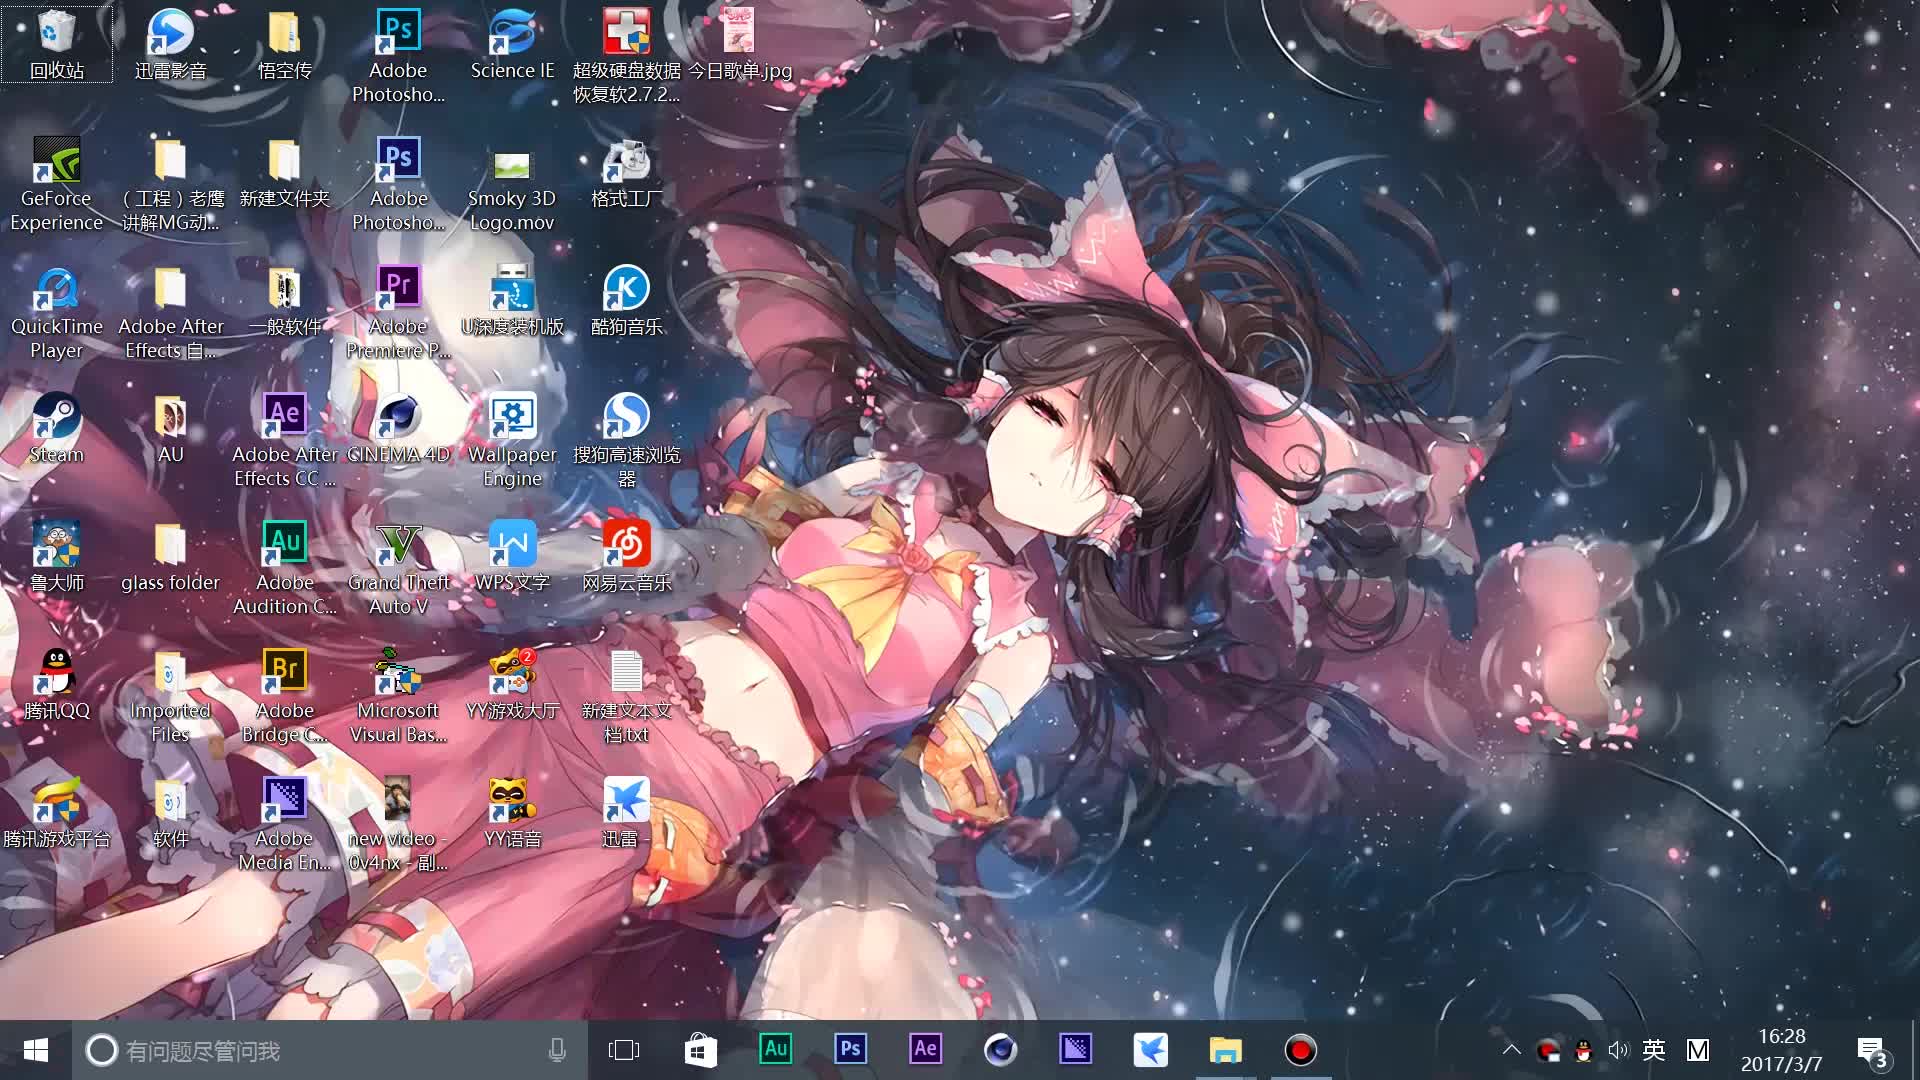Launch Wallpaper Engine shortcut
The width and height of the screenshot is (1920, 1080).
coord(512,440)
